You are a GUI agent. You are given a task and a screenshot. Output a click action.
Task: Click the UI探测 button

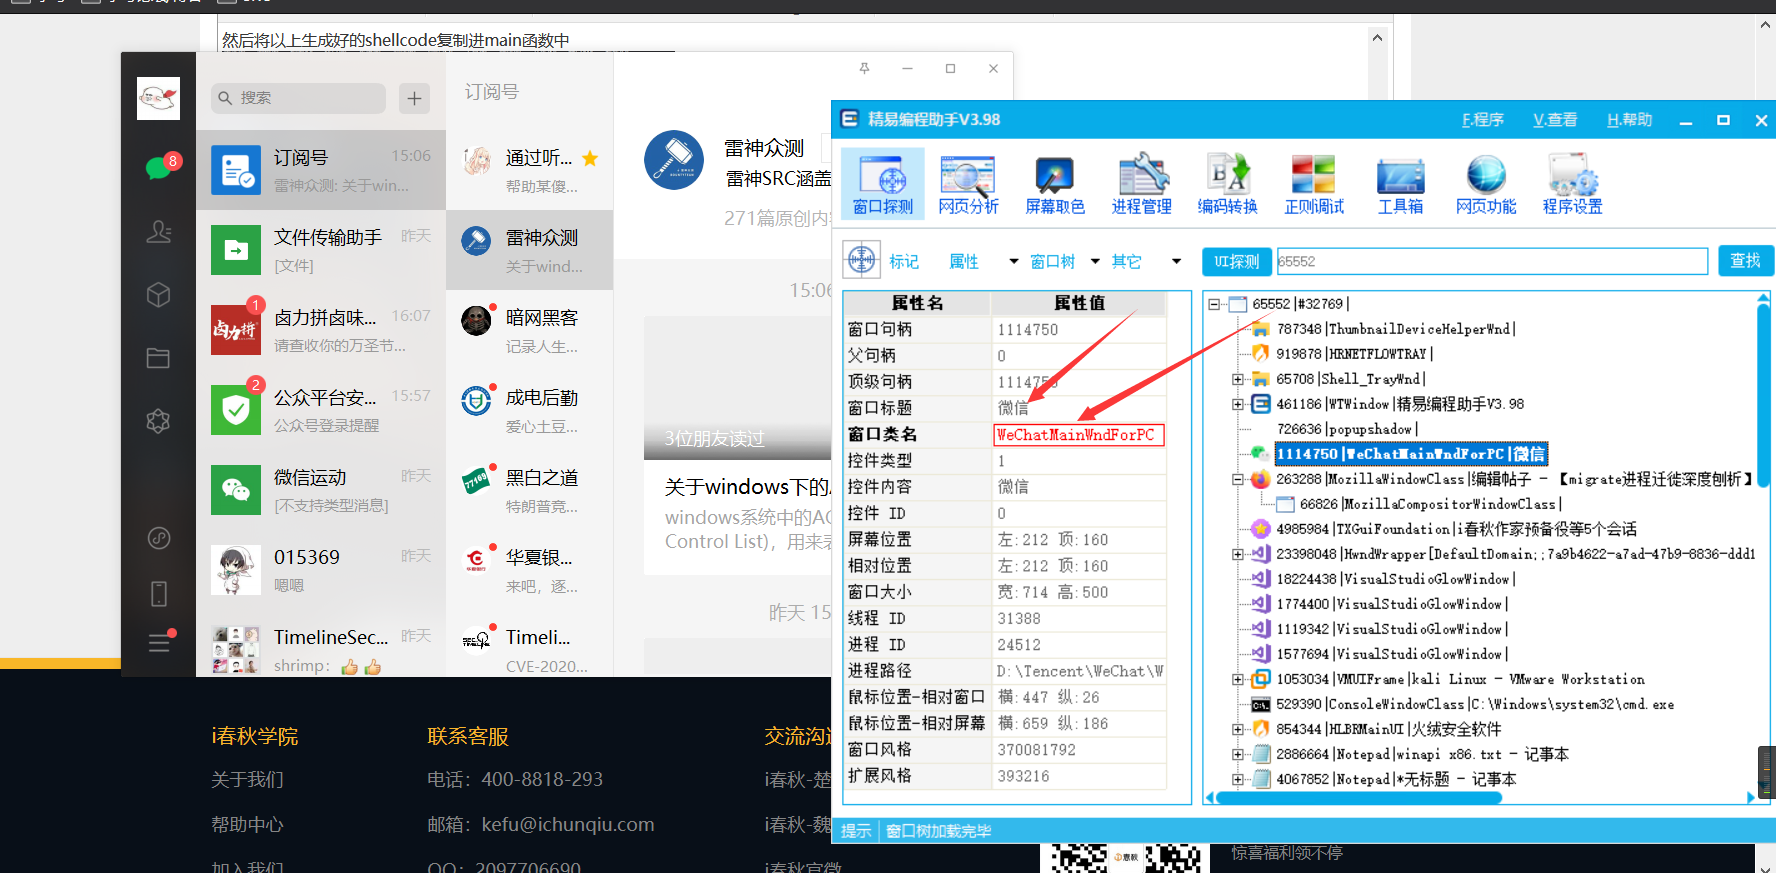click(x=1237, y=262)
